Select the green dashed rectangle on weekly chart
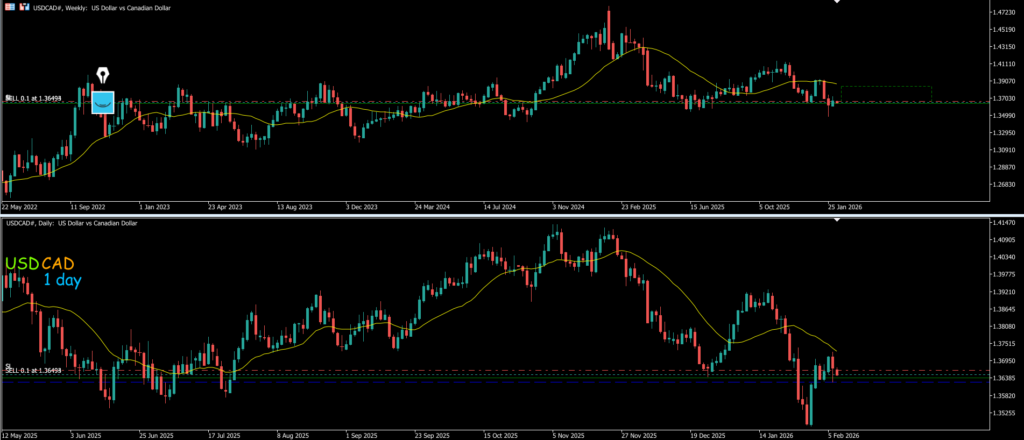 click(886, 93)
